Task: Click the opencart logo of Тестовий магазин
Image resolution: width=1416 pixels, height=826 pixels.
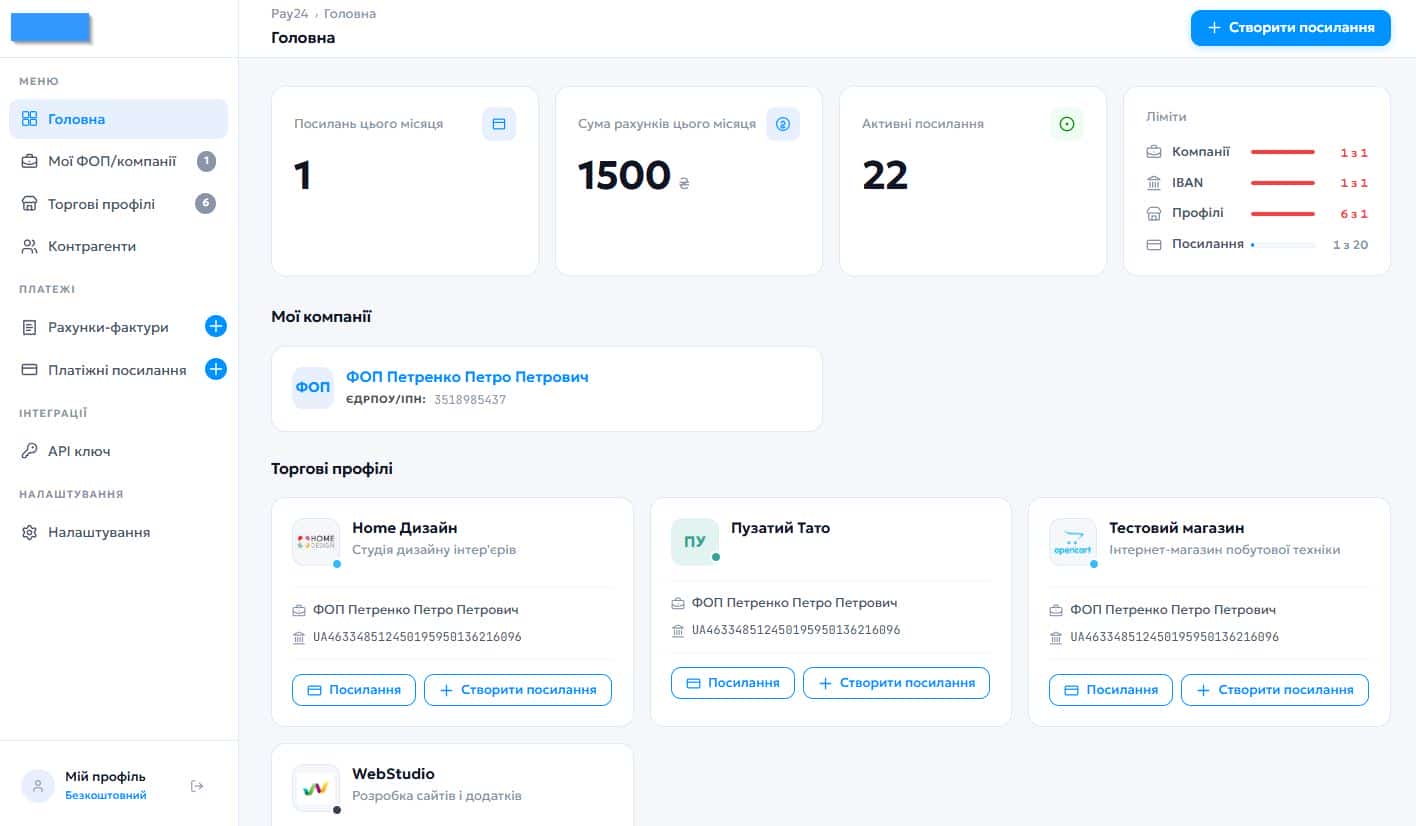Action: click(1073, 541)
